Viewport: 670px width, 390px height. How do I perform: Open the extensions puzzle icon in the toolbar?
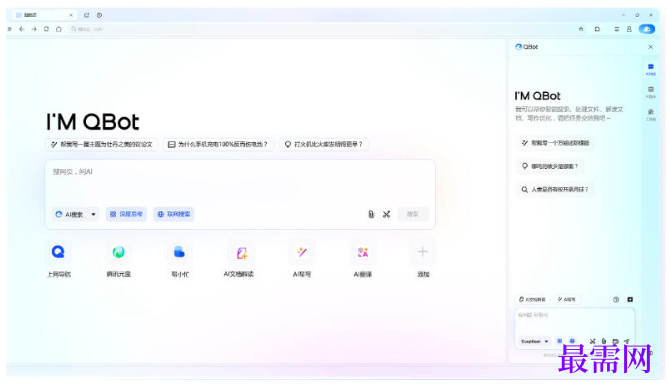(x=597, y=29)
